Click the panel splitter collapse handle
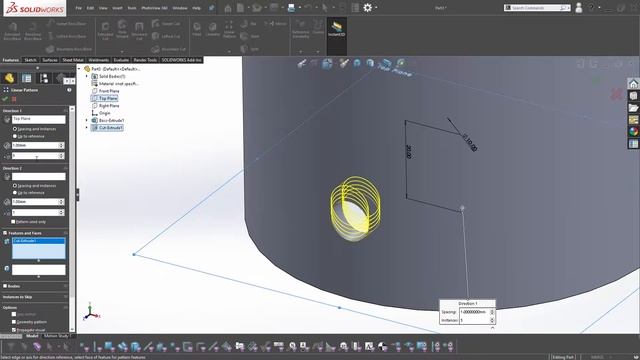The height and width of the screenshot is (360, 640). coord(77,195)
